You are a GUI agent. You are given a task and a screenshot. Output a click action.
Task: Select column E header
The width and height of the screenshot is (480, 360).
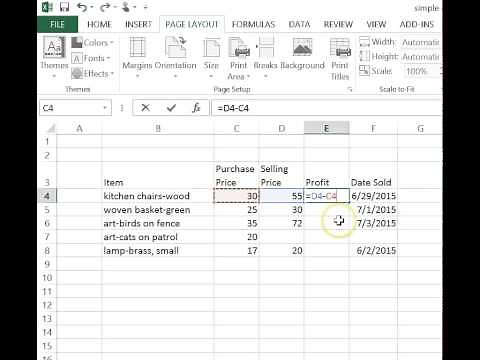click(x=327, y=128)
